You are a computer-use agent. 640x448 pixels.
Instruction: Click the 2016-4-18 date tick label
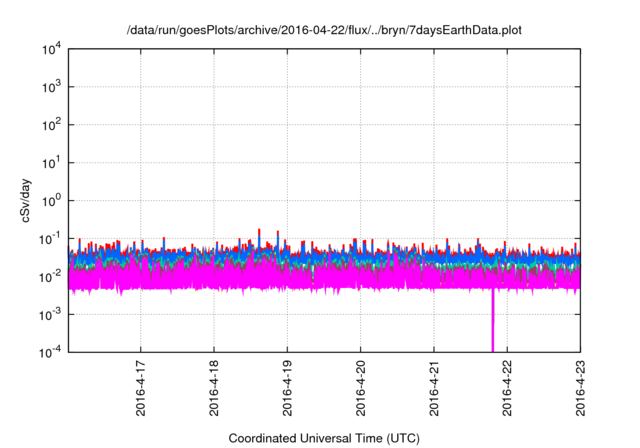214,388
